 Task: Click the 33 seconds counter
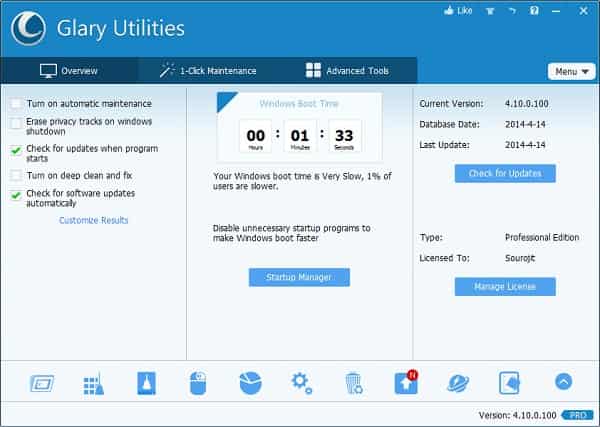344,136
